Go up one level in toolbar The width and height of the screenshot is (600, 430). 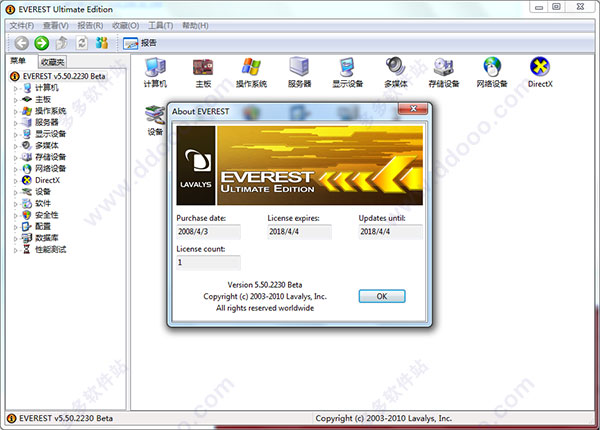click(x=62, y=43)
